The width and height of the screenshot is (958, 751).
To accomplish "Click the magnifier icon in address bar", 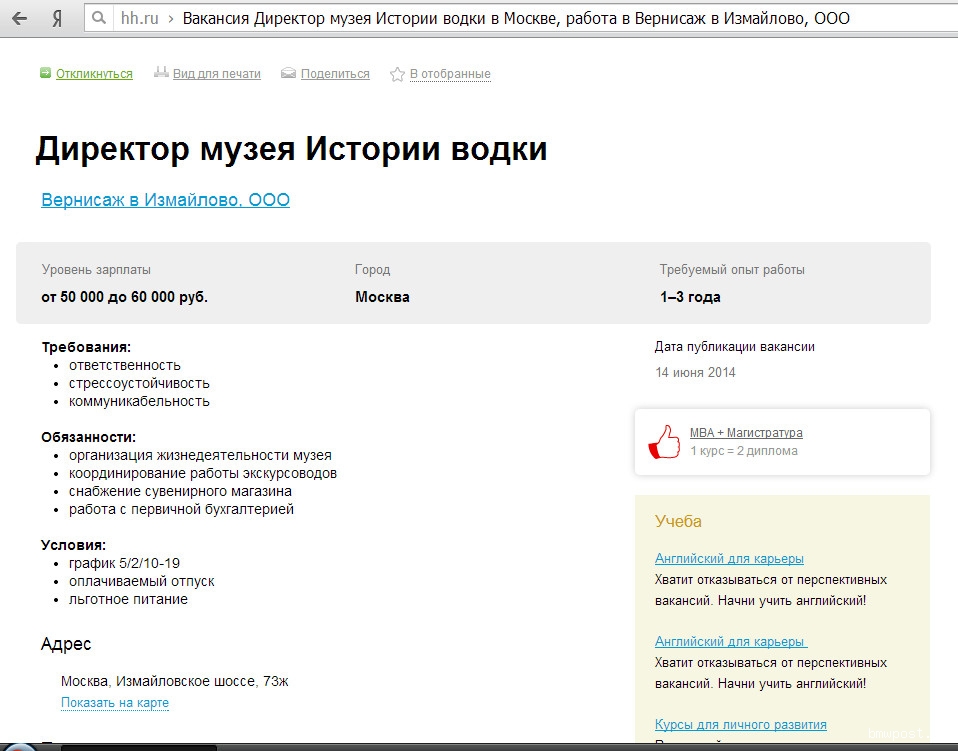I will (97, 19).
